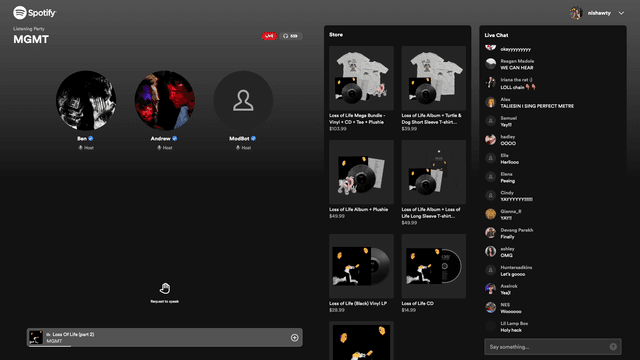The image size is (640, 360).
Task: Click ashley's chat avatar
Action: pyautogui.click(x=491, y=251)
